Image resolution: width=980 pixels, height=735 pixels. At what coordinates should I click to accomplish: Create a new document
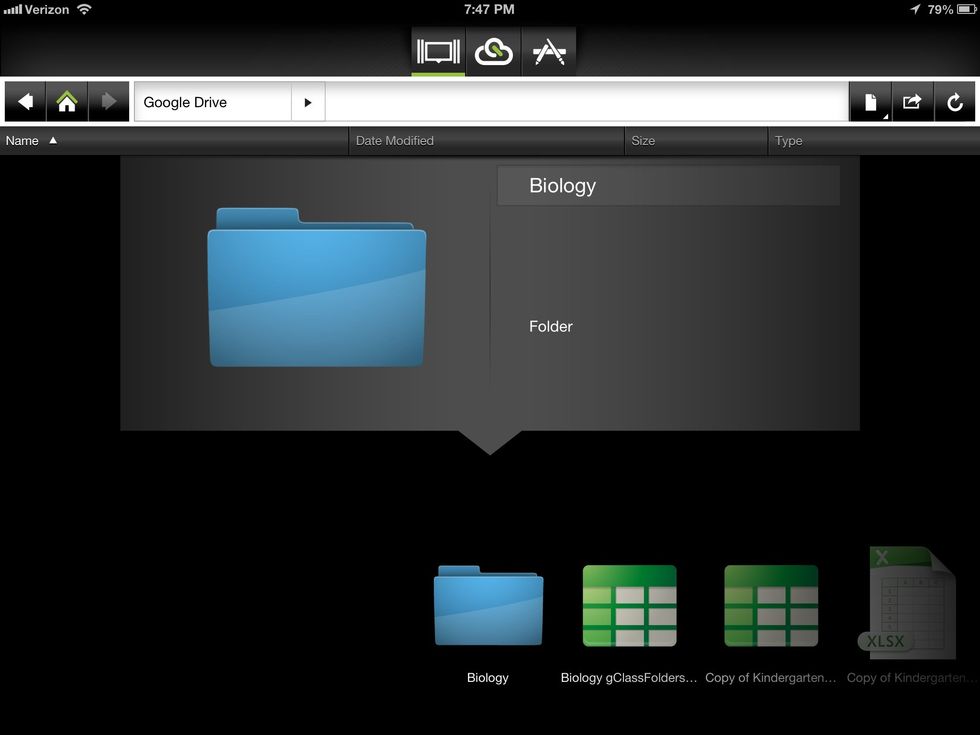tap(867, 101)
